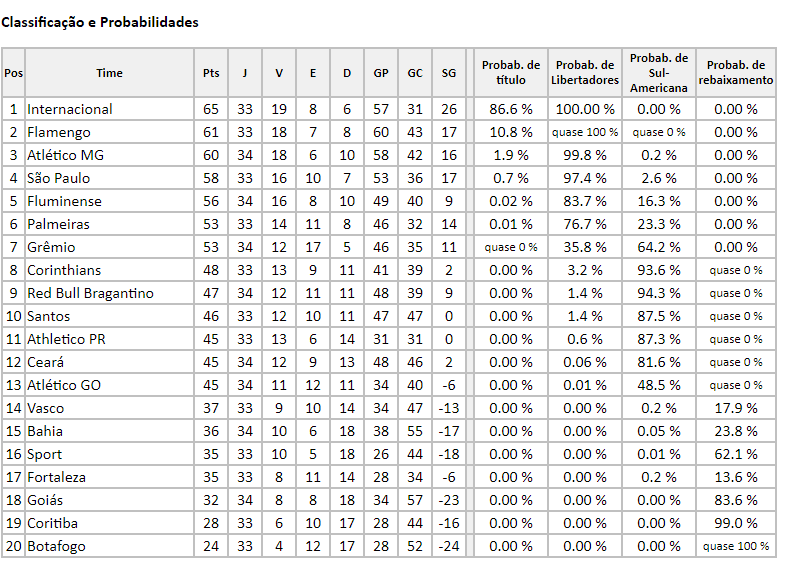Click the Classificação e Probabilidades title
Image resolution: width=789 pixels, height=569 pixels.
(100, 22)
